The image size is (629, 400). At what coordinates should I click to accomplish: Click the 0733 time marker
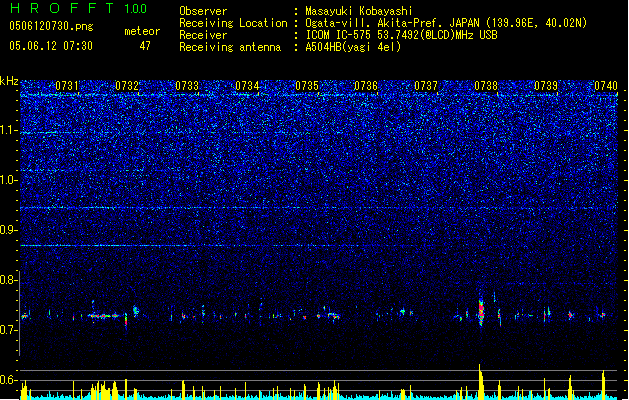coord(187,86)
